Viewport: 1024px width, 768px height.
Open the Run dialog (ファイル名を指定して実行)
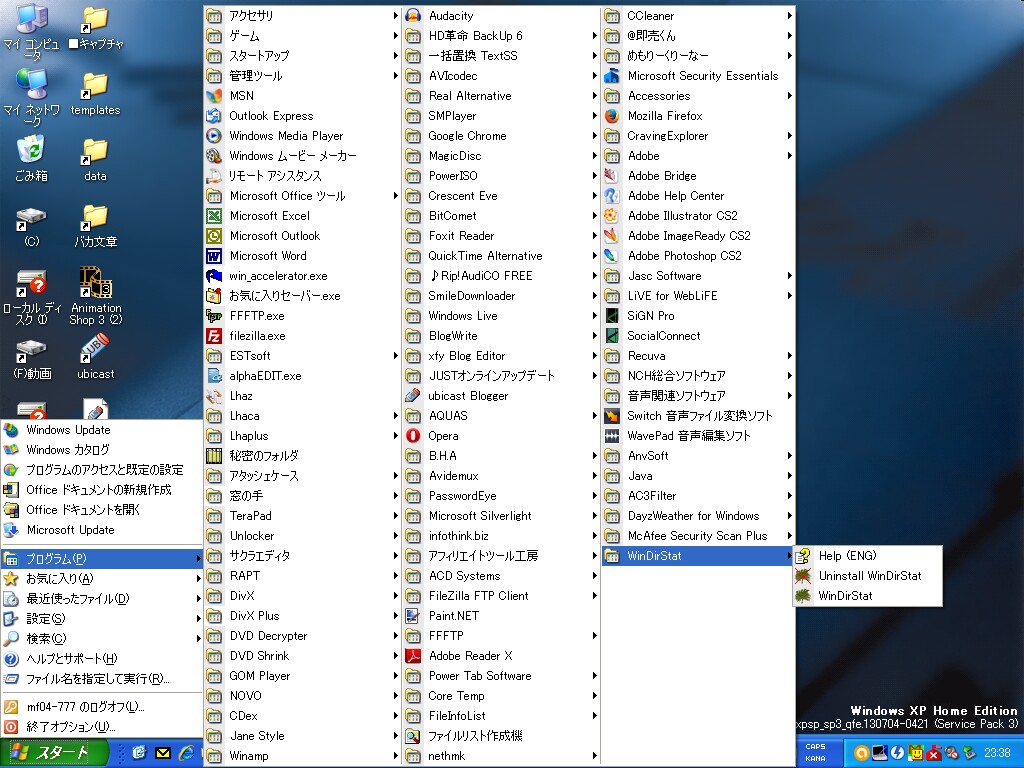point(101,679)
